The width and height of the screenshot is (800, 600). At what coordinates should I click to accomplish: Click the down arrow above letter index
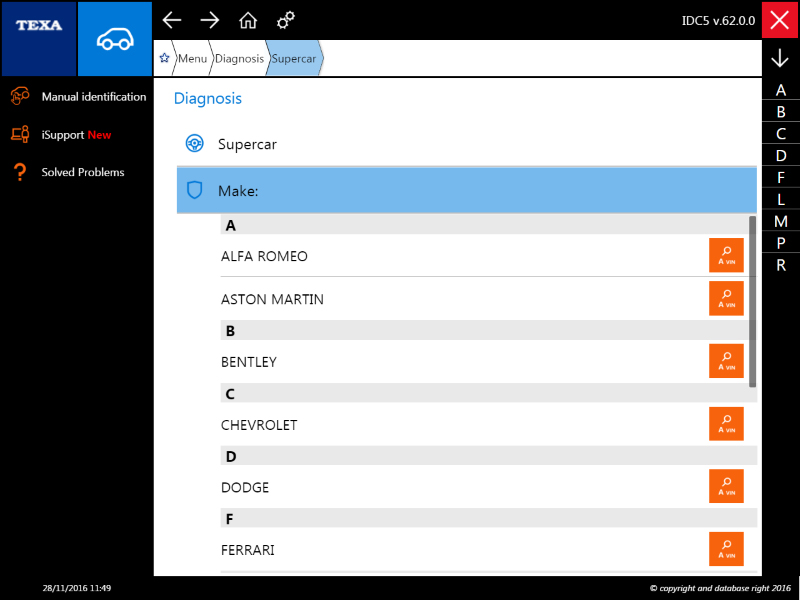[x=780, y=58]
